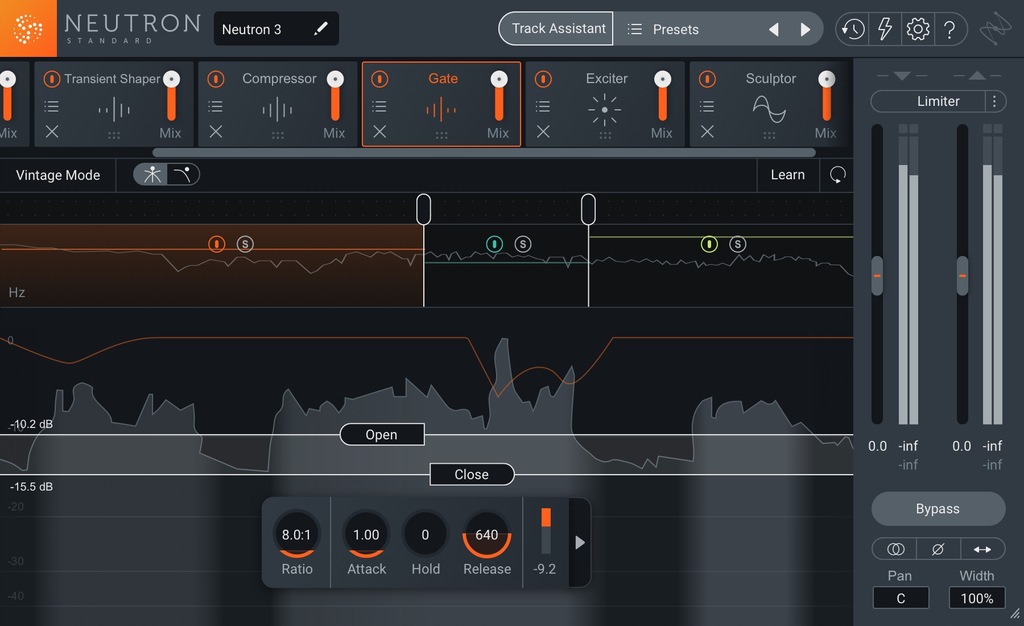Solo the first orange frequency band
The height and width of the screenshot is (626, 1024).
(245, 244)
